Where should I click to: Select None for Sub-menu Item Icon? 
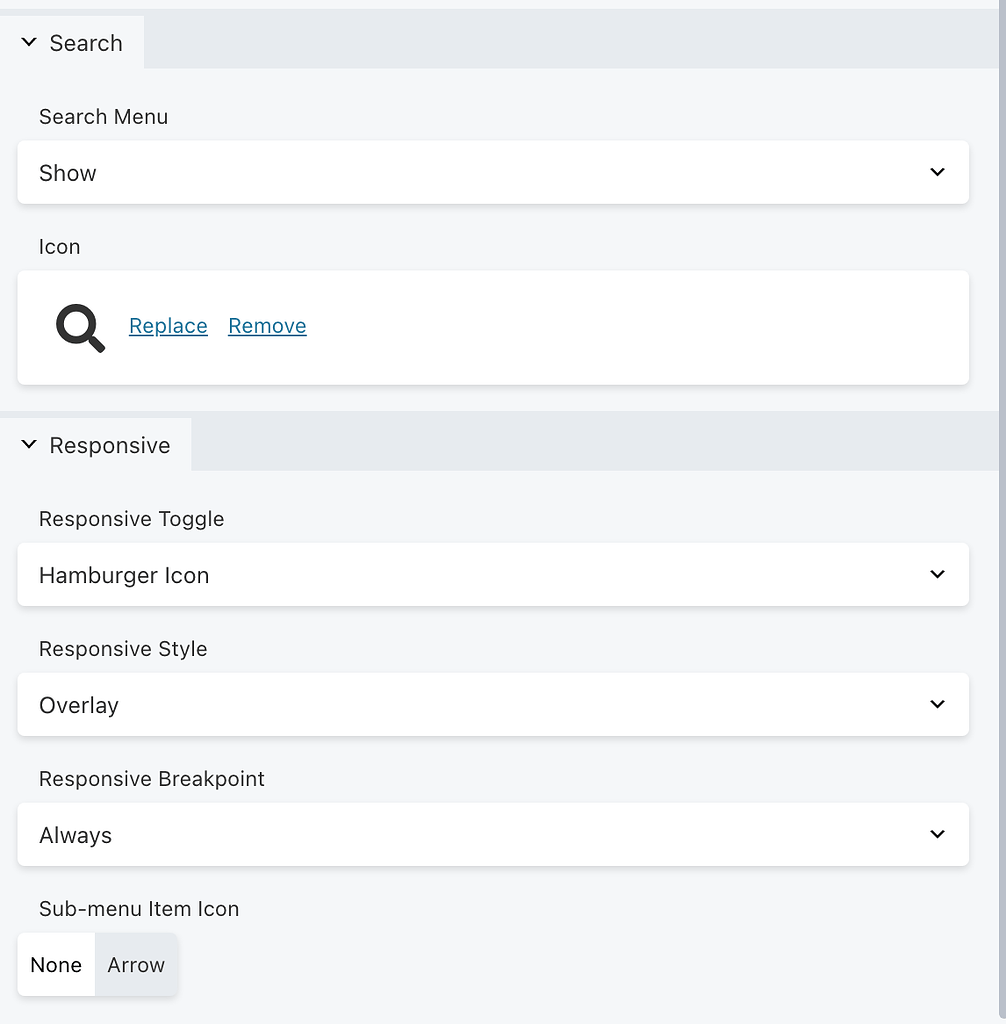pos(55,964)
